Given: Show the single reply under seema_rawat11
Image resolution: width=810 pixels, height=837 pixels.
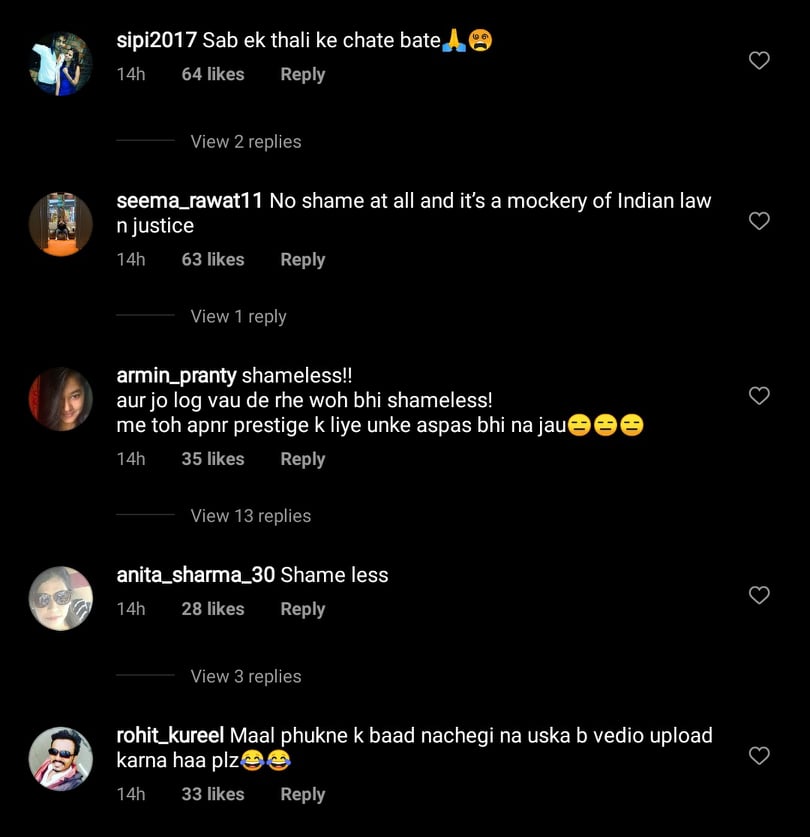Looking at the screenshot, I should [x=238, y=316].
